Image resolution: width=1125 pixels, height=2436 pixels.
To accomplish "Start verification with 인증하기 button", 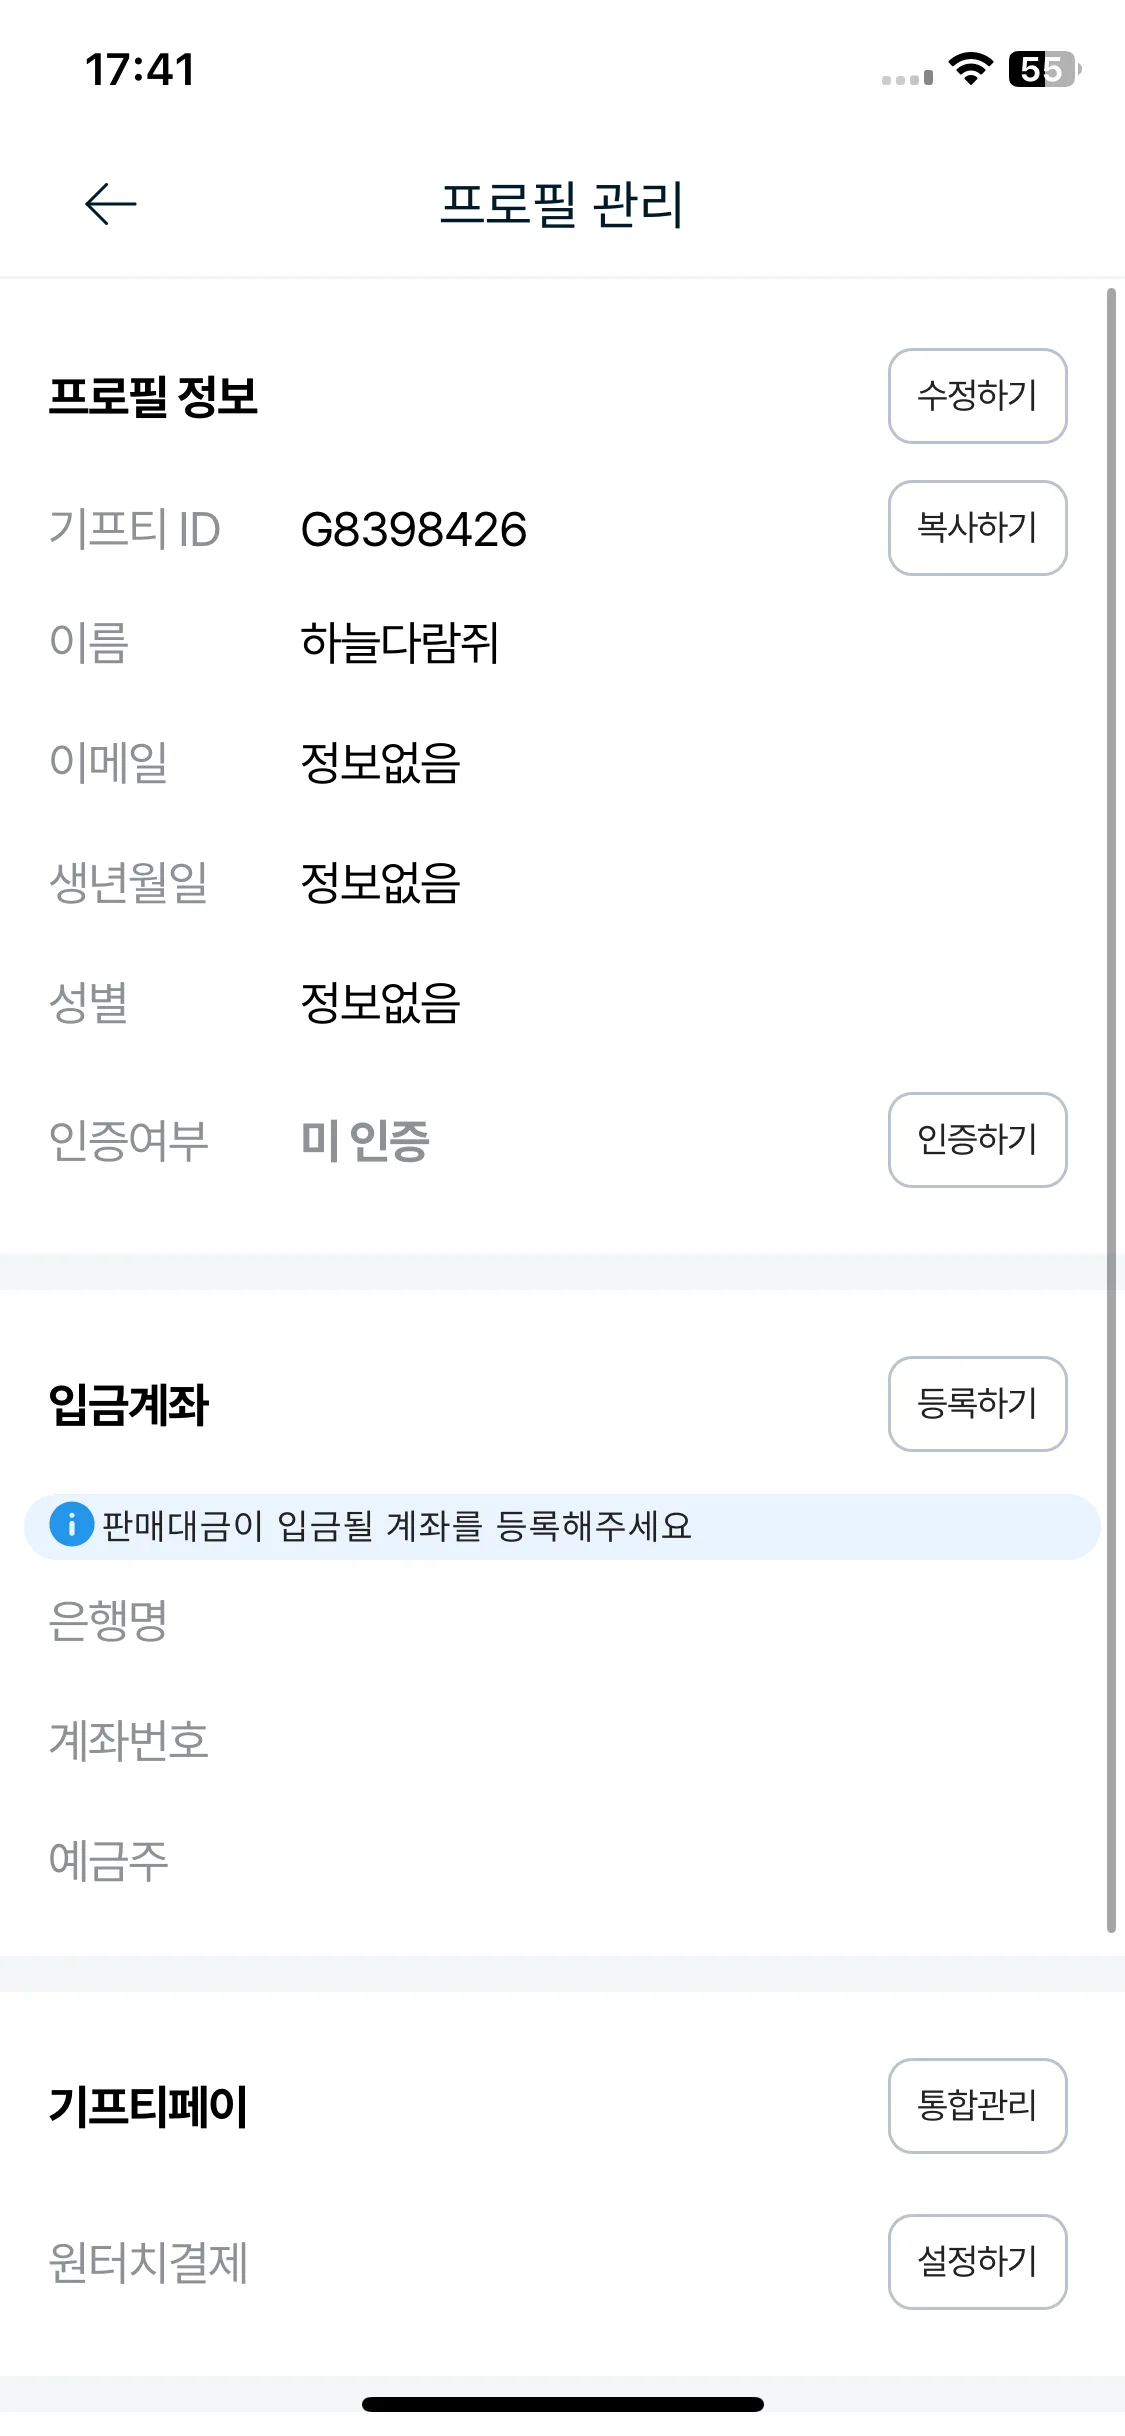I will [977, 1140].
